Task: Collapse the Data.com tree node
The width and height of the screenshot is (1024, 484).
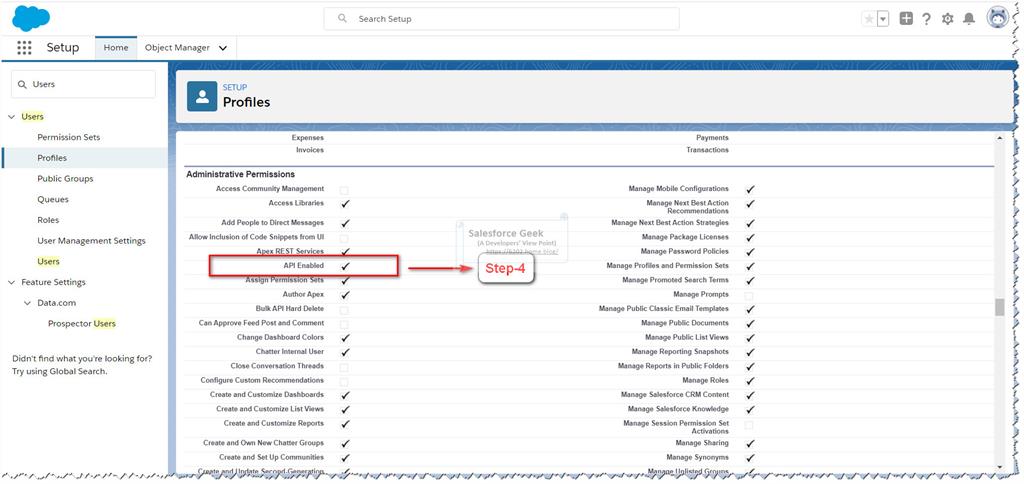Action: click(x=27, y=303)
